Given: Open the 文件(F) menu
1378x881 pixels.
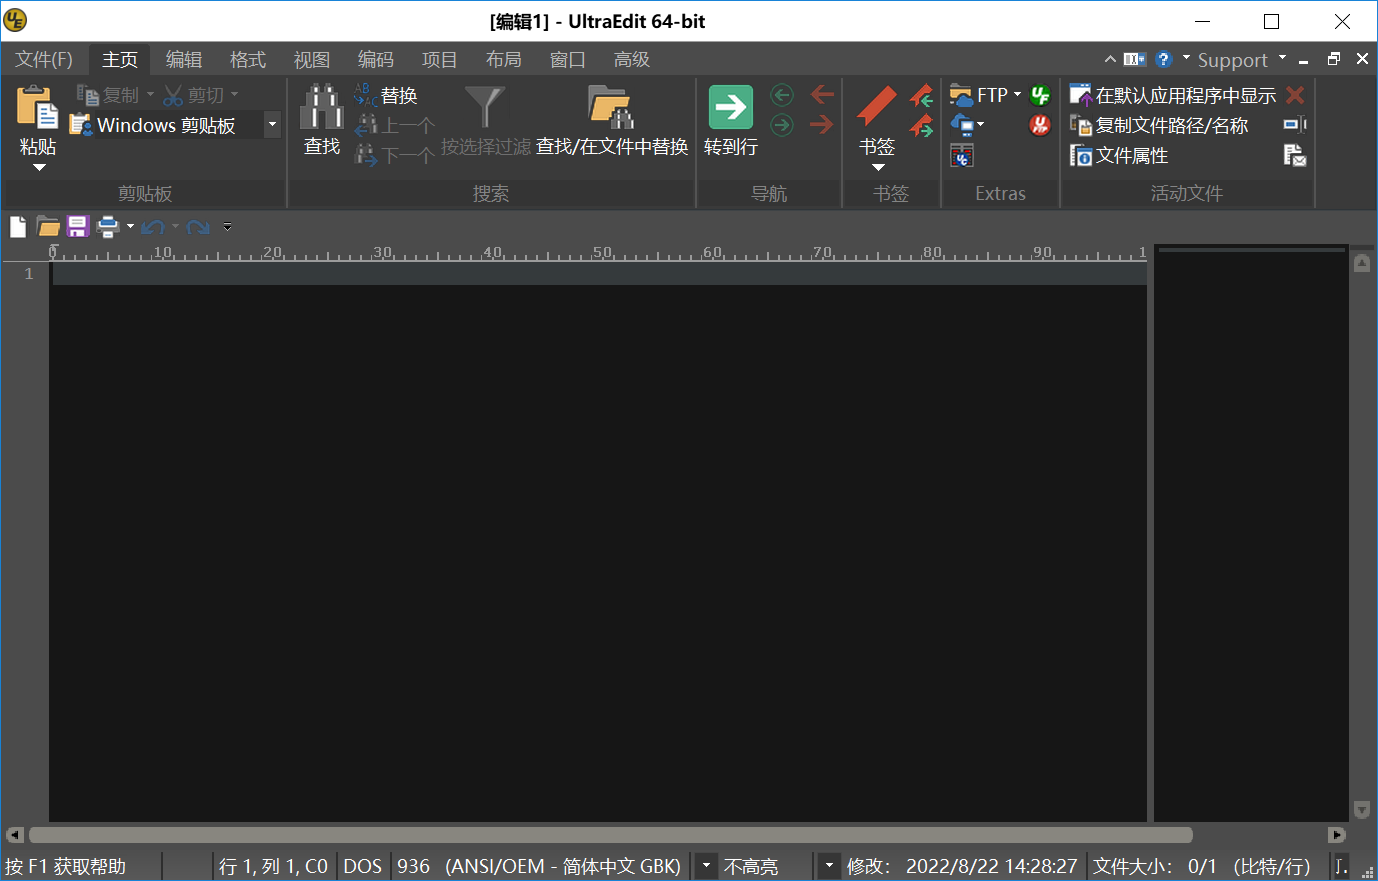Looking at the screenshot, I should click(x=44, y=60).
